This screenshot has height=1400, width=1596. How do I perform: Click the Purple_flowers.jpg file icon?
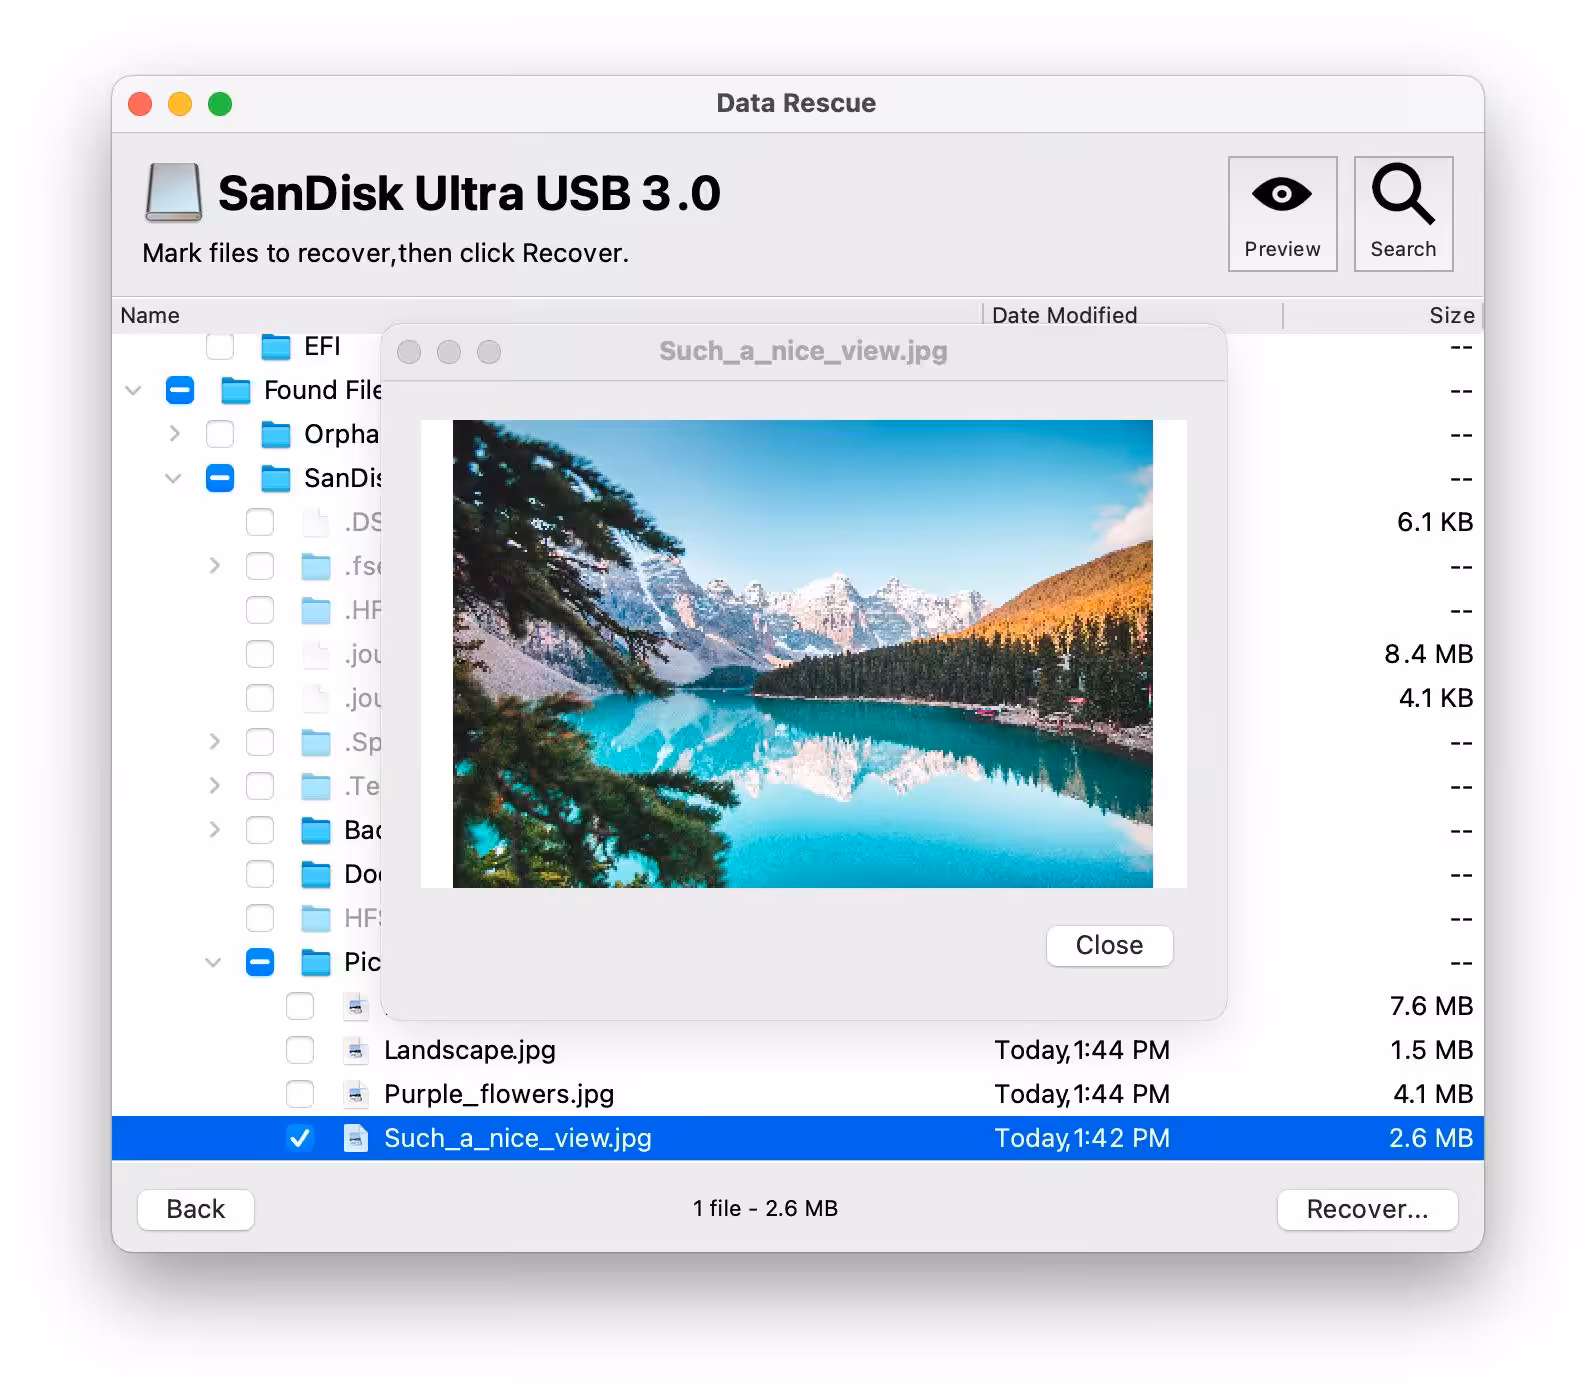coord(355,1095)
